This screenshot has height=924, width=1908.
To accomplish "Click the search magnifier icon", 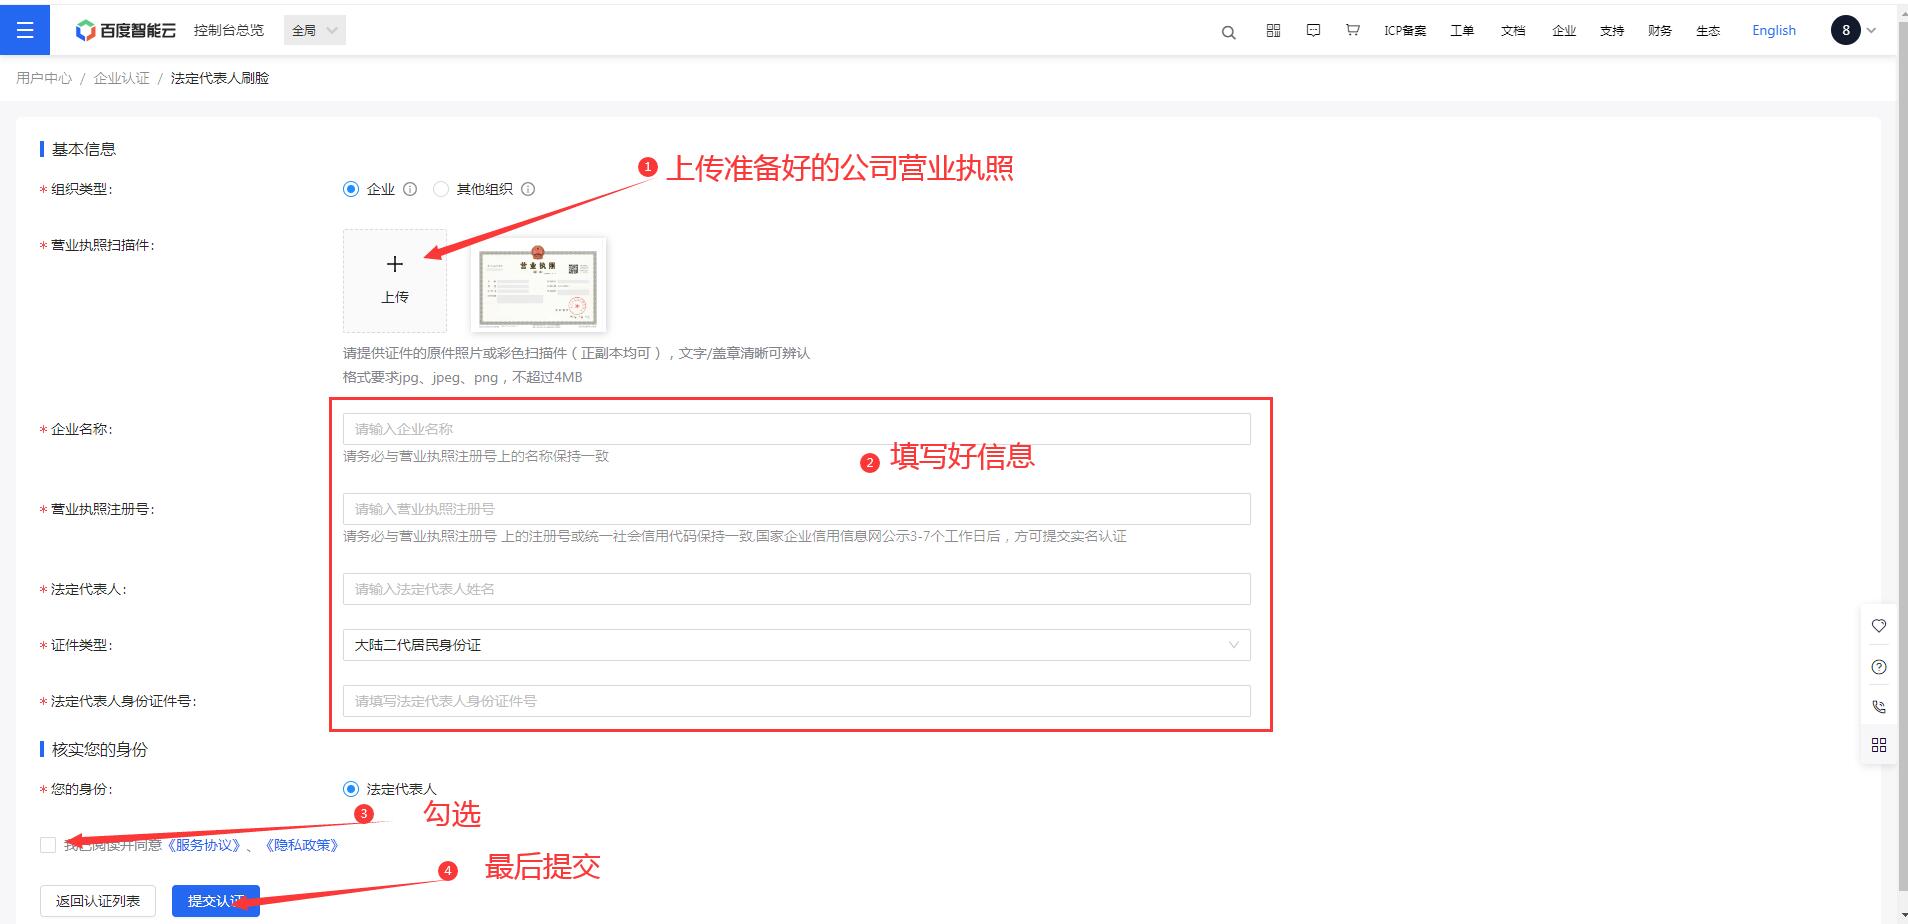I will click(x=1228, y=32).
